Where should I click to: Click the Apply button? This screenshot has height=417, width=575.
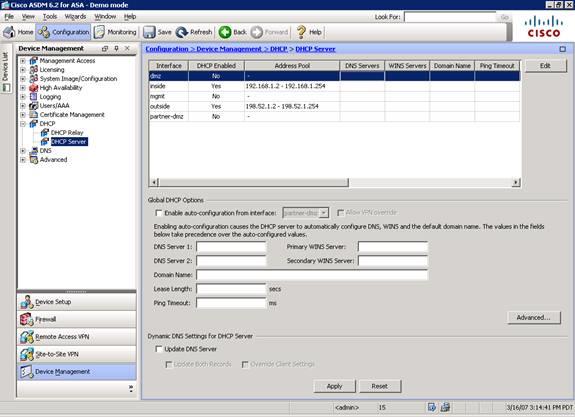(334, 386)
